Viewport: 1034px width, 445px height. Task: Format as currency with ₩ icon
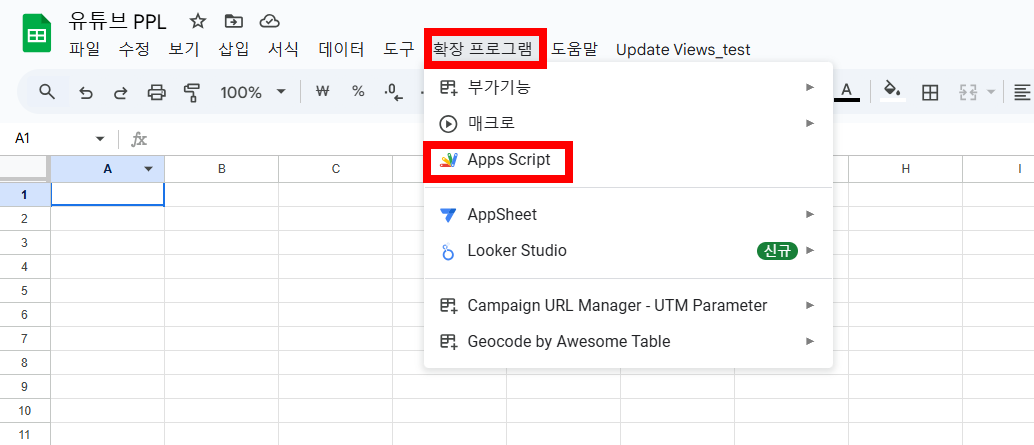tap(322, 92)
